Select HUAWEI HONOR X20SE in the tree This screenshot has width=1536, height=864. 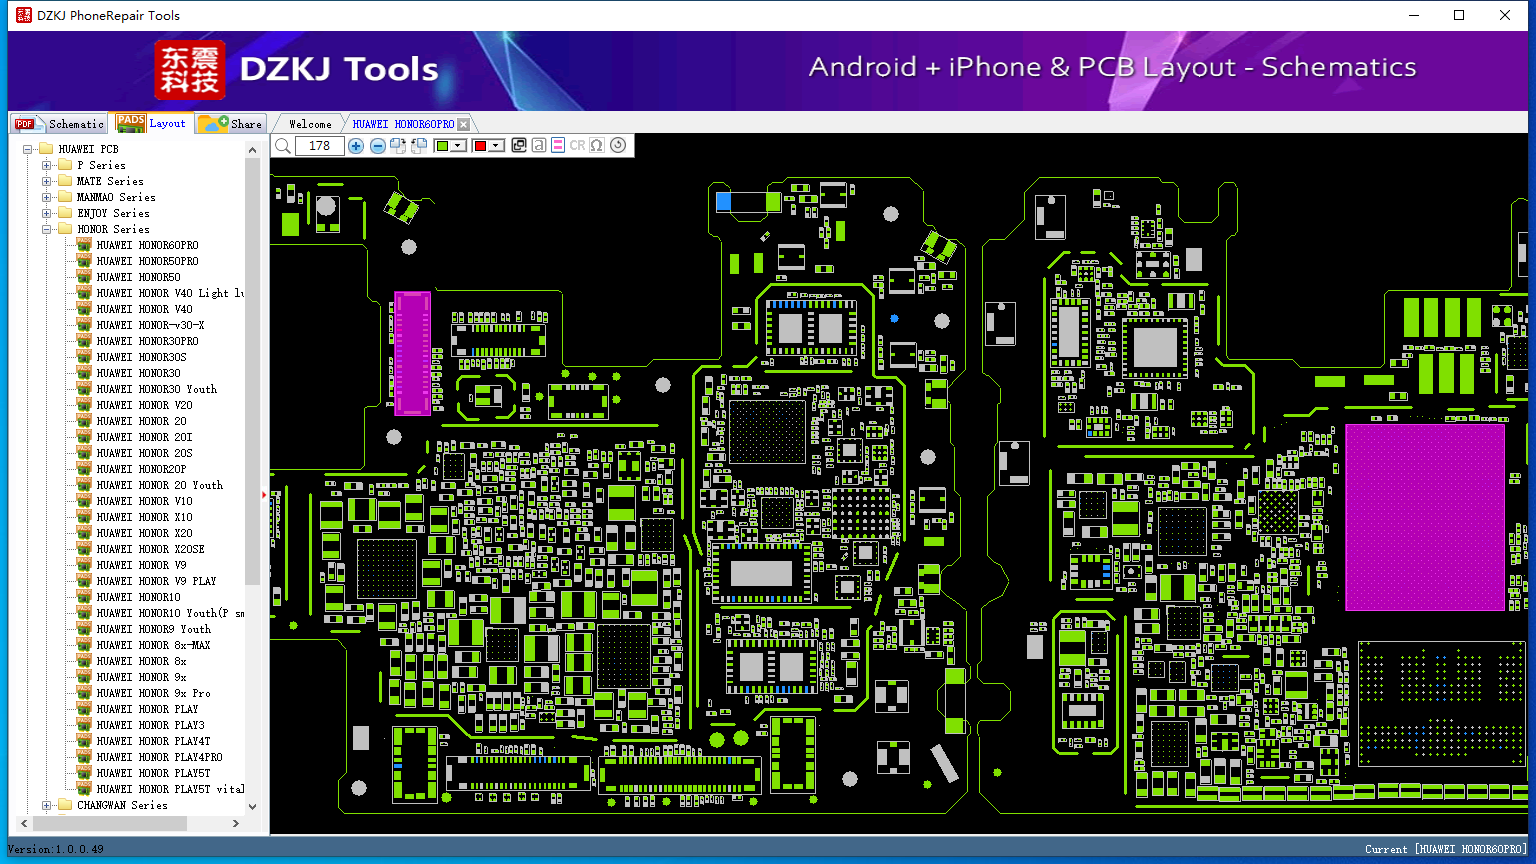[x=150, y=549]
